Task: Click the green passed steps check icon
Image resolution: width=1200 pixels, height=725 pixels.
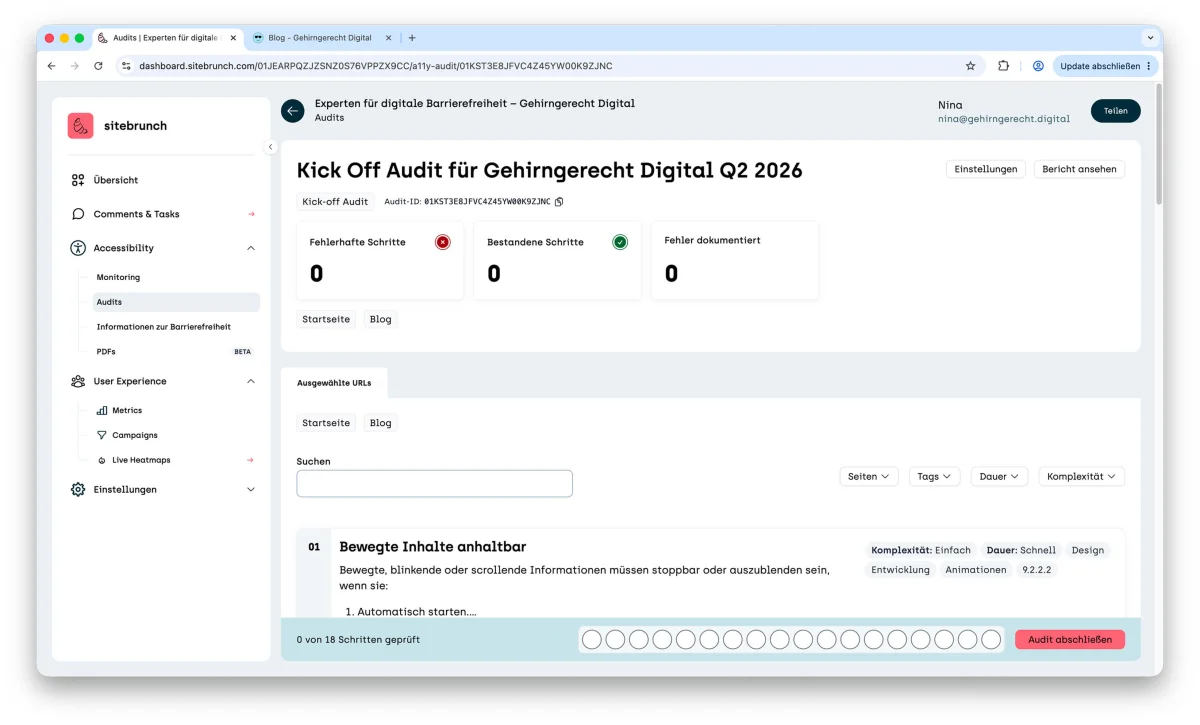Action: point(620,242)
